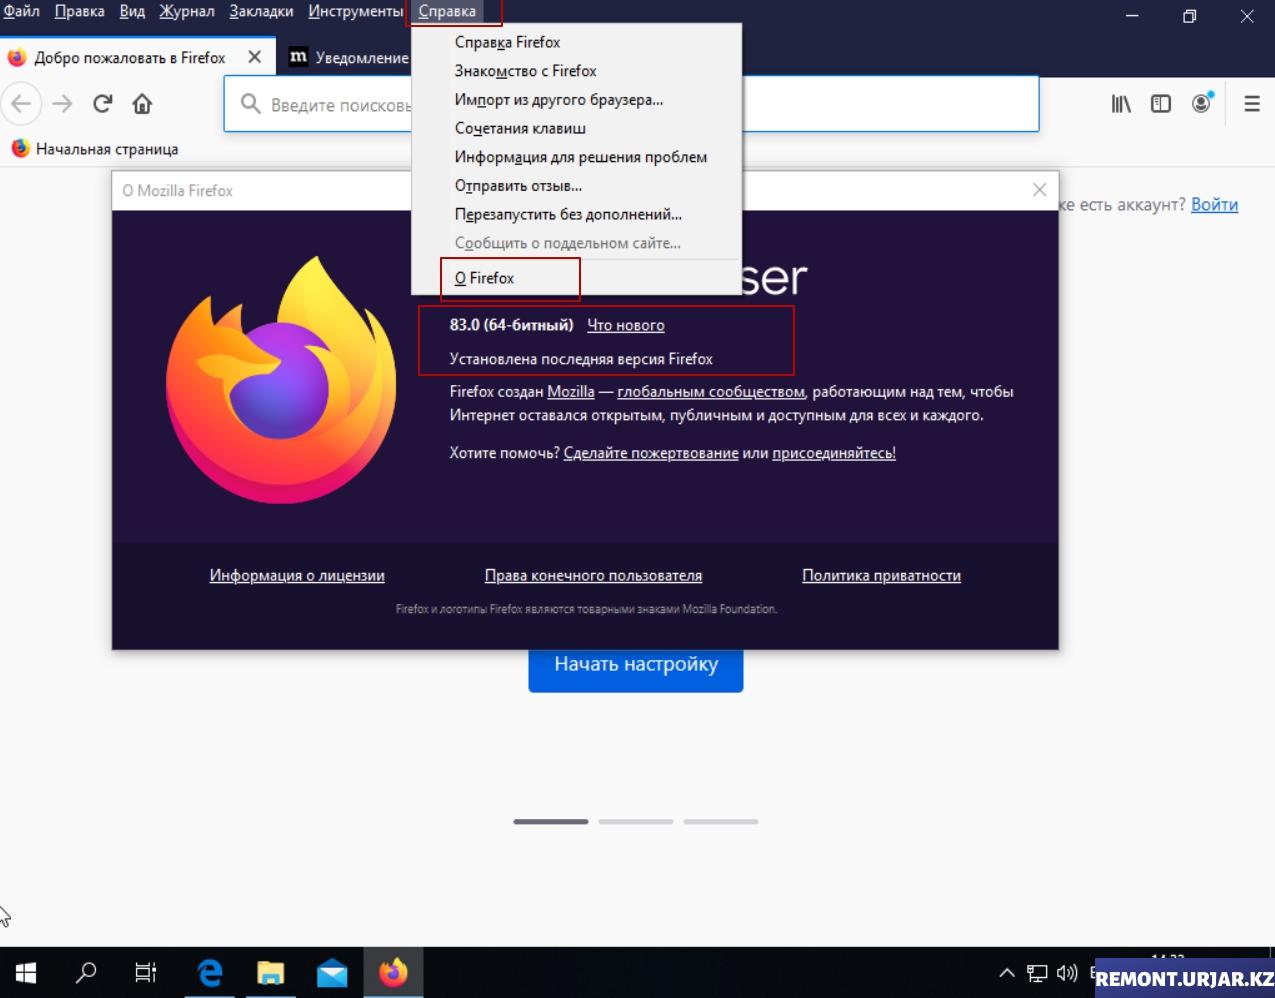Open the Инструменты menu

[x=355, y=12]
